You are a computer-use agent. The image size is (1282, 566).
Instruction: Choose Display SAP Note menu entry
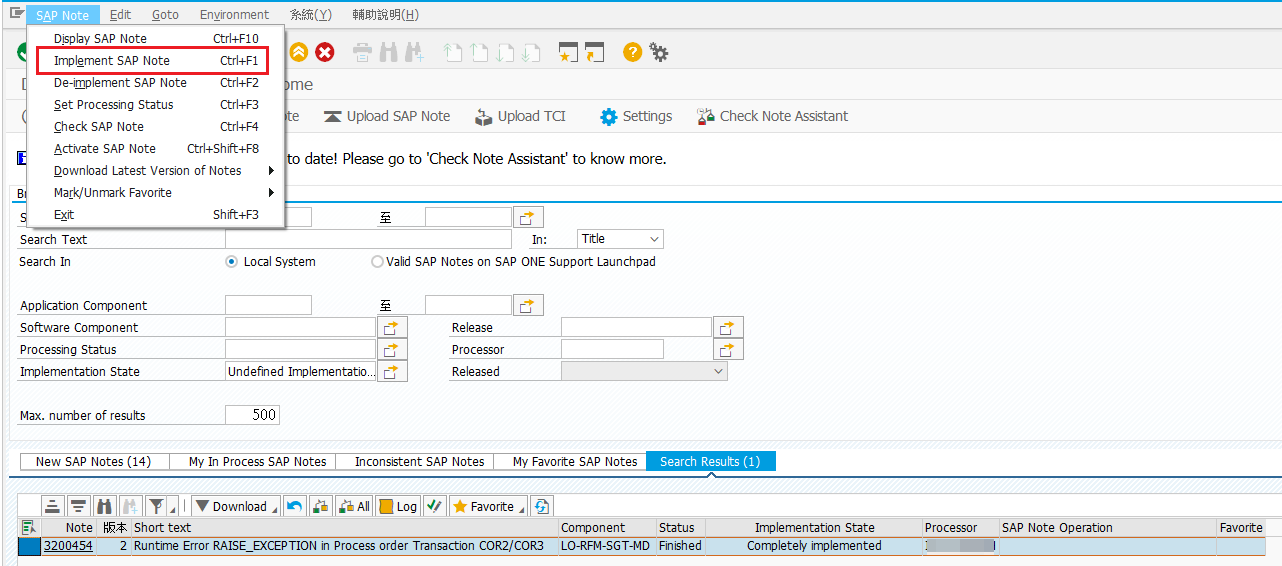[x=156, y=39]
